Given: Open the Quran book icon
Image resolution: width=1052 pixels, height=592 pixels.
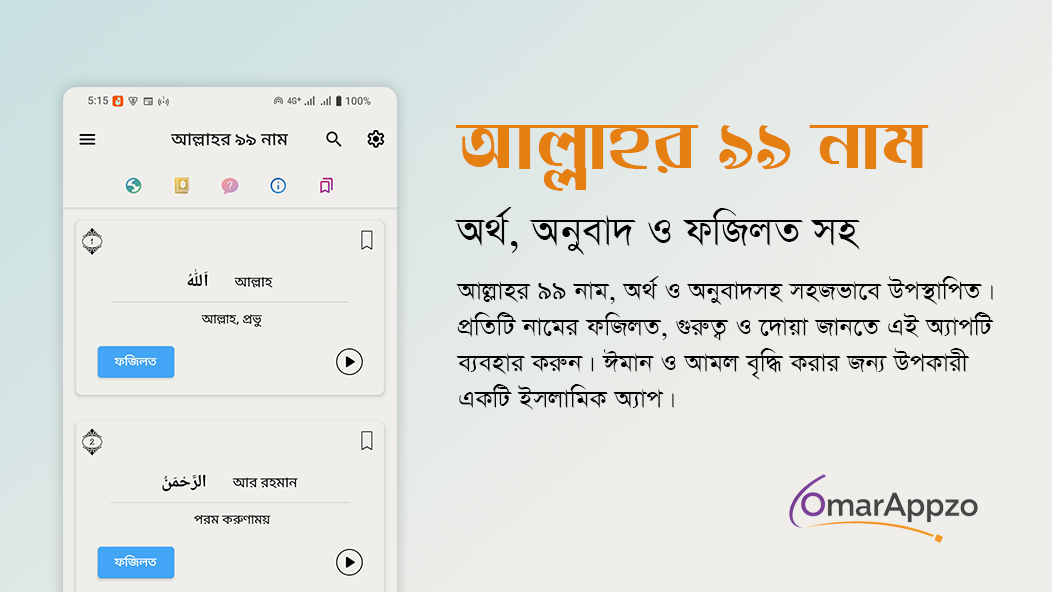Looking at the screenshot, I should click(x=181, y=186).
